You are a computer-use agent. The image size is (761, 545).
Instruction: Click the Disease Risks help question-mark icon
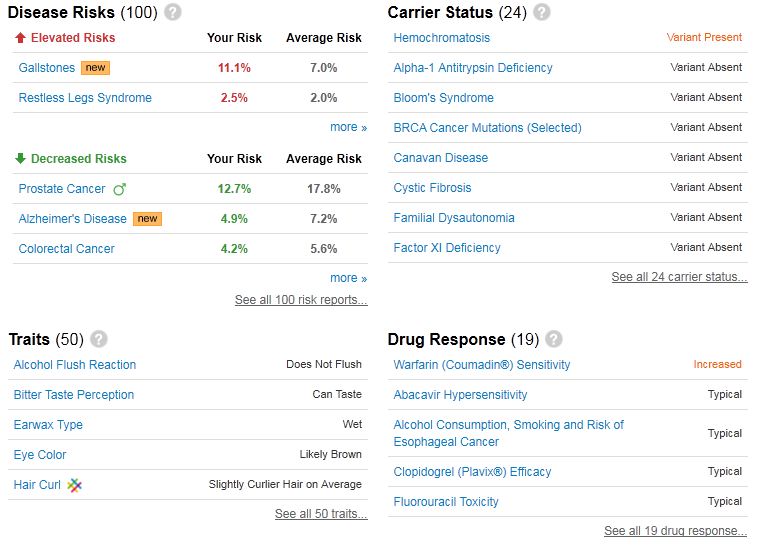[x=173, y=12]
